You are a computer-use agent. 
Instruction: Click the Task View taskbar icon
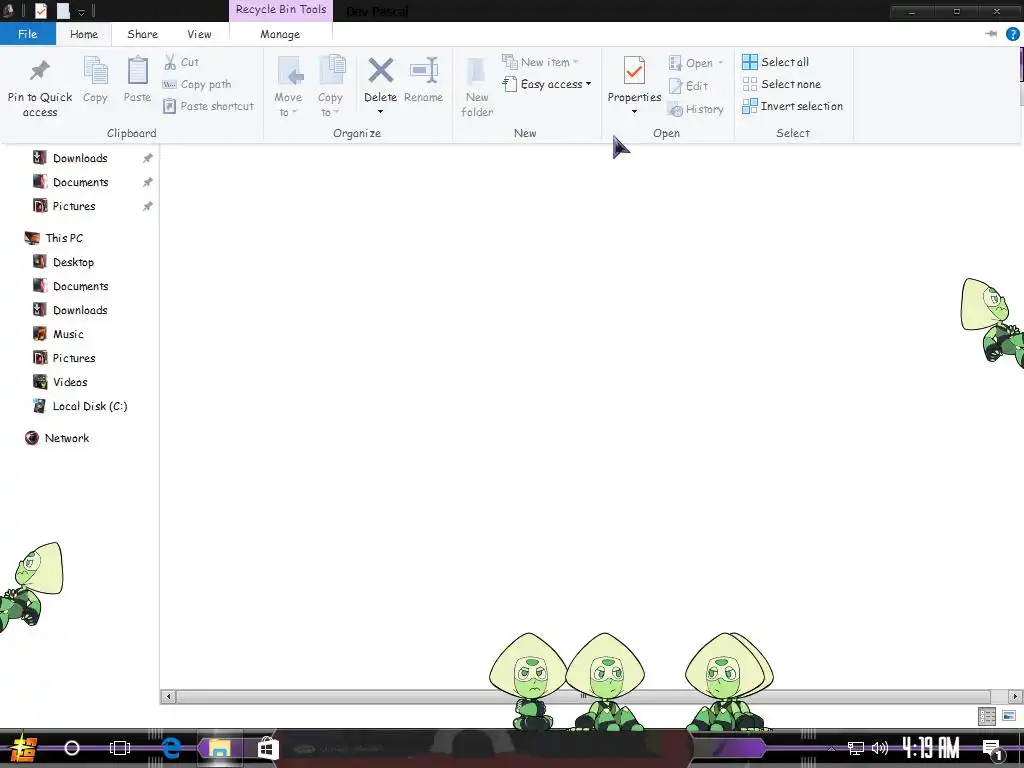[120, 748]
